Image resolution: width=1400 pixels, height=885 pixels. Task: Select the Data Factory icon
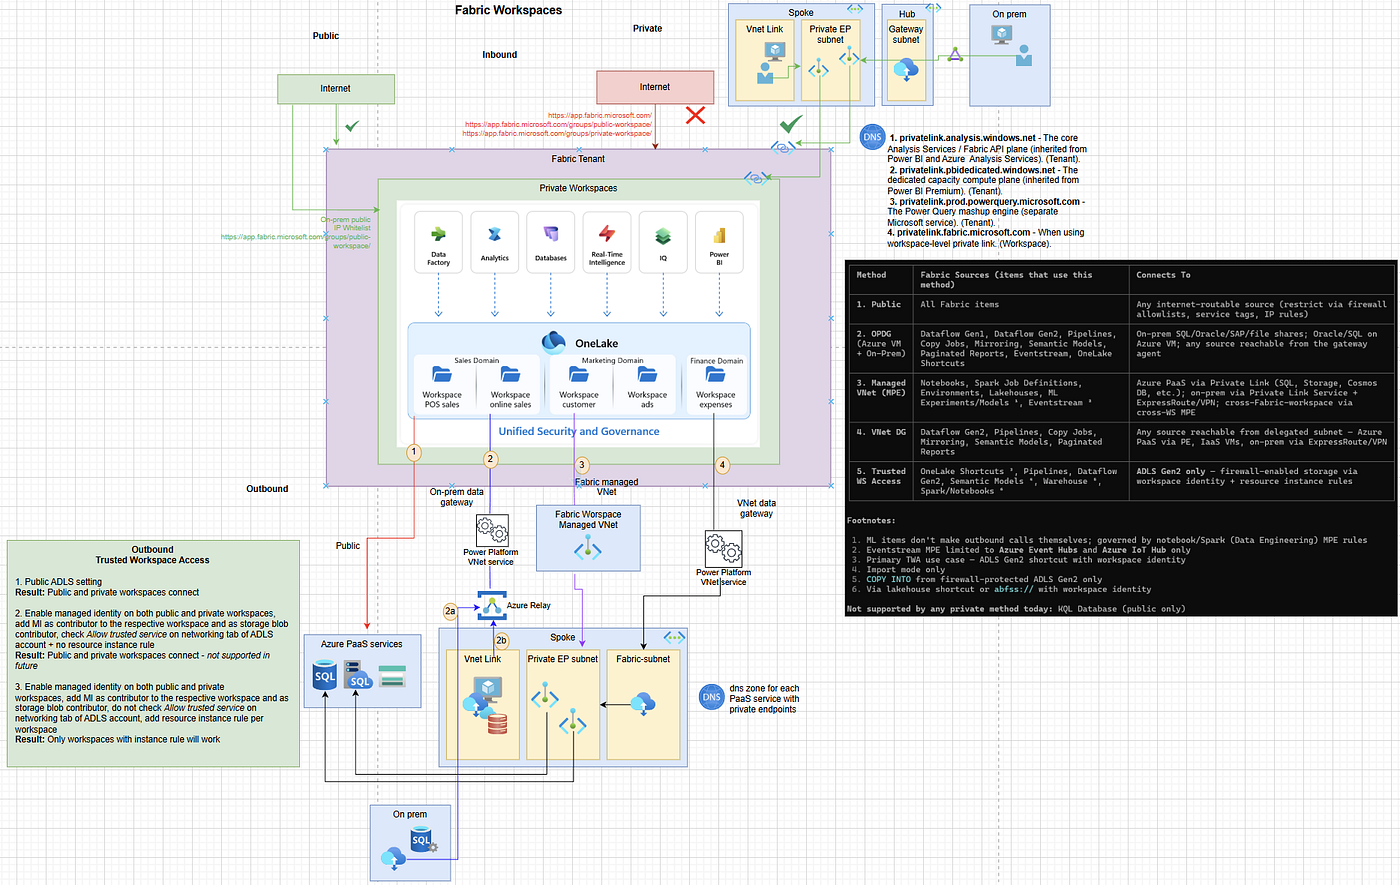tap(438, 234)
